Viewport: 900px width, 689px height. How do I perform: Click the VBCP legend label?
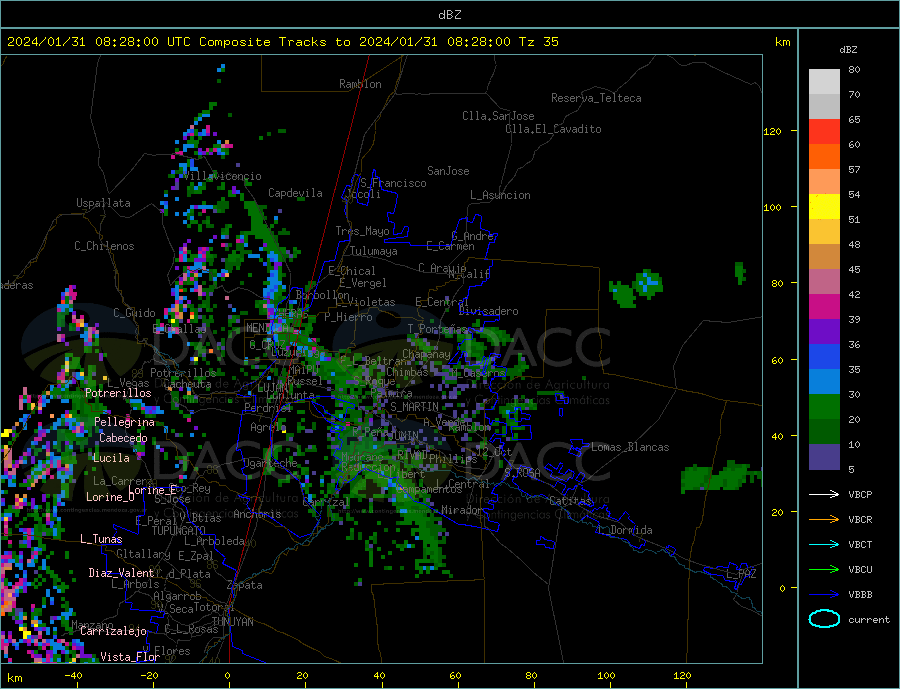[860, 494]
